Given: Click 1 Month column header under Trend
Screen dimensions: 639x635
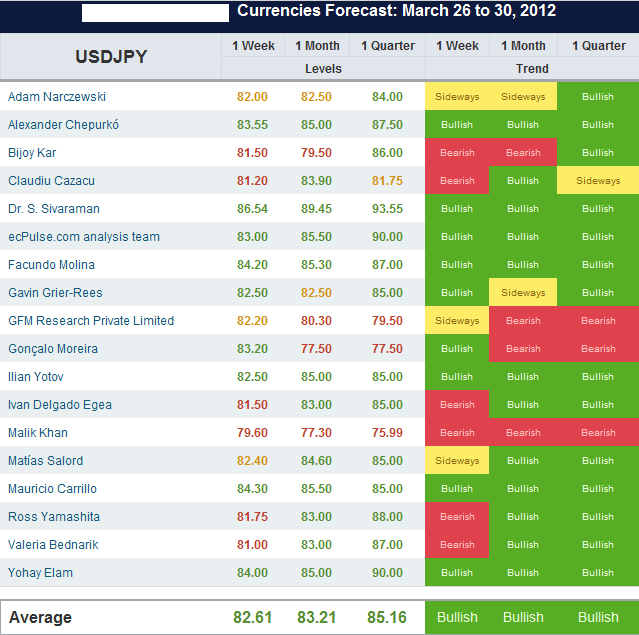Looking at the screenshot, I should 523,46.
